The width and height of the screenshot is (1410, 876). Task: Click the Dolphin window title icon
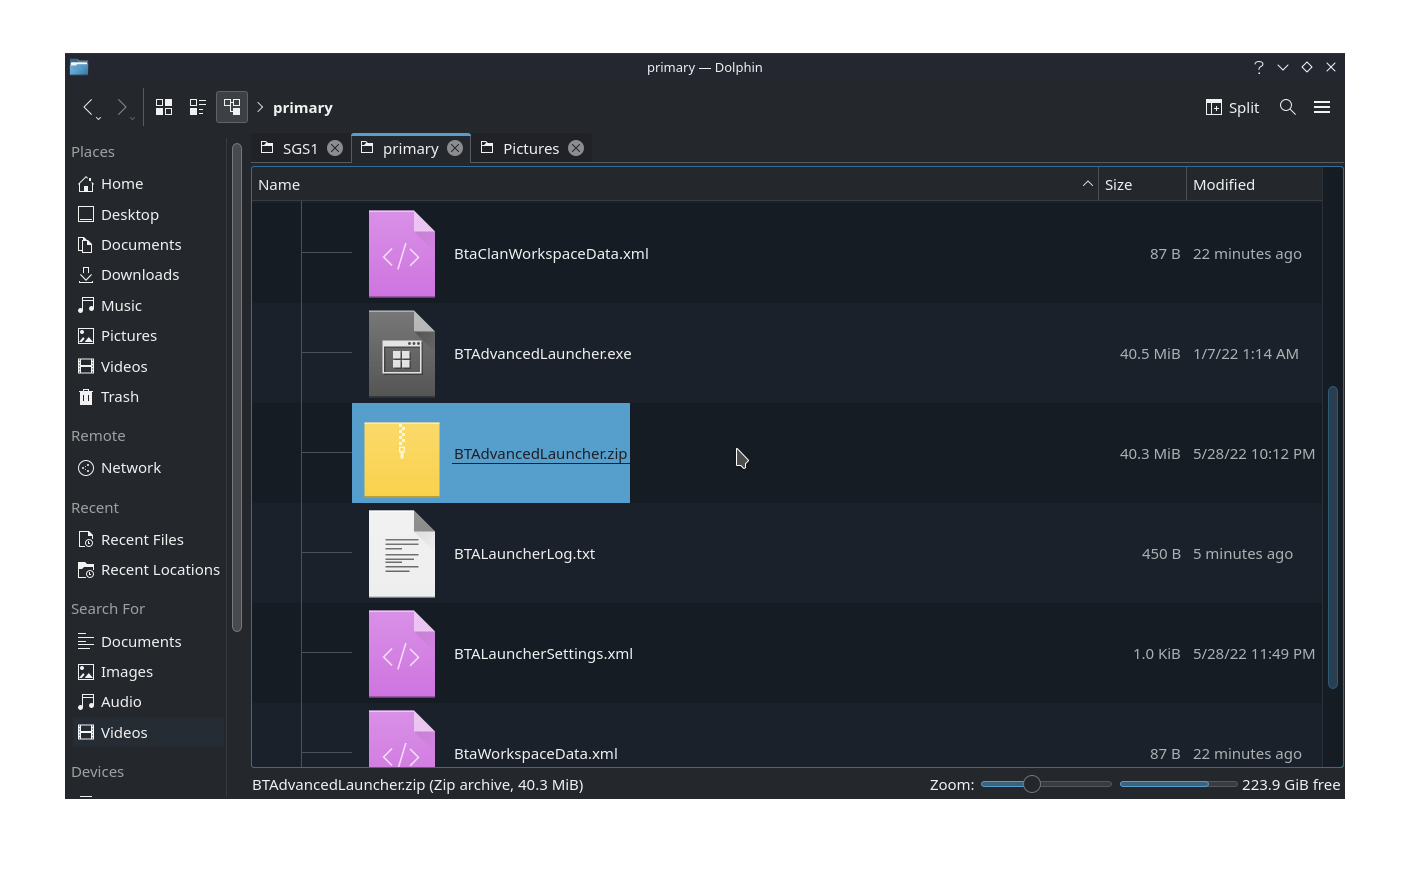[79, 67]
